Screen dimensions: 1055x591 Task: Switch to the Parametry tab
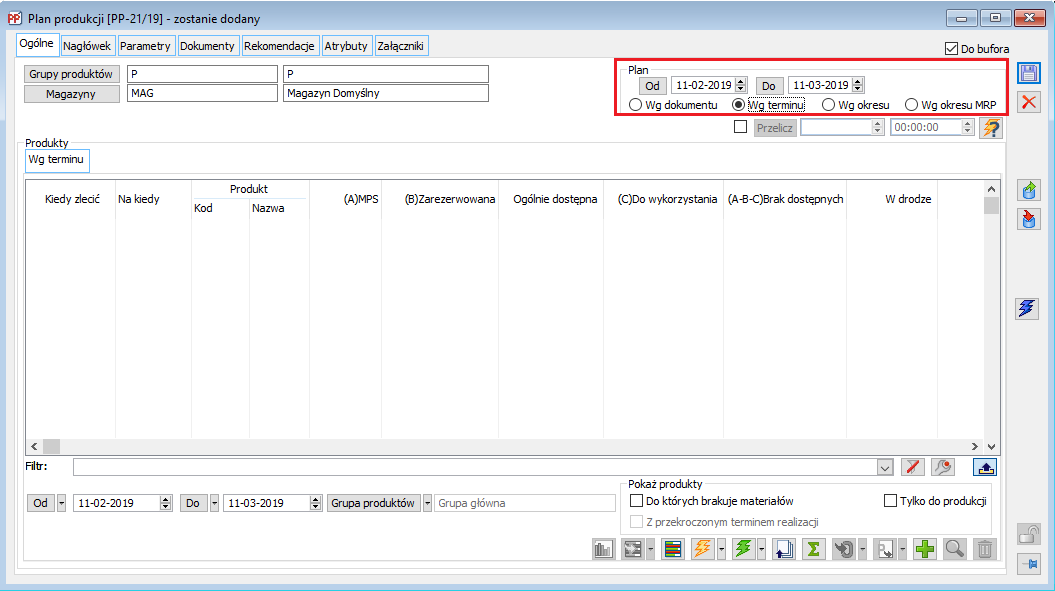point(145,46)
